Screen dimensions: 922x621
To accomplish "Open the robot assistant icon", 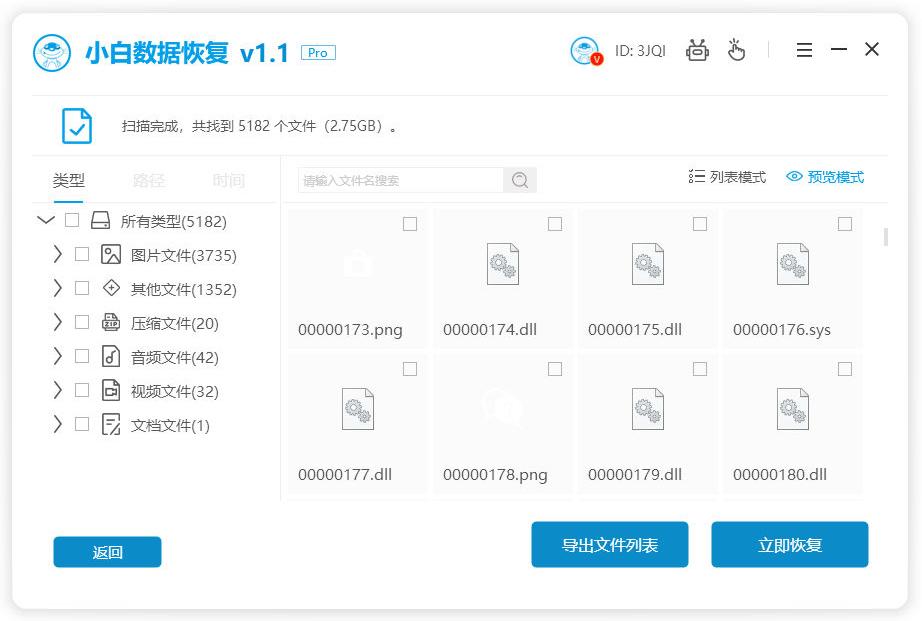I will 697,49.
